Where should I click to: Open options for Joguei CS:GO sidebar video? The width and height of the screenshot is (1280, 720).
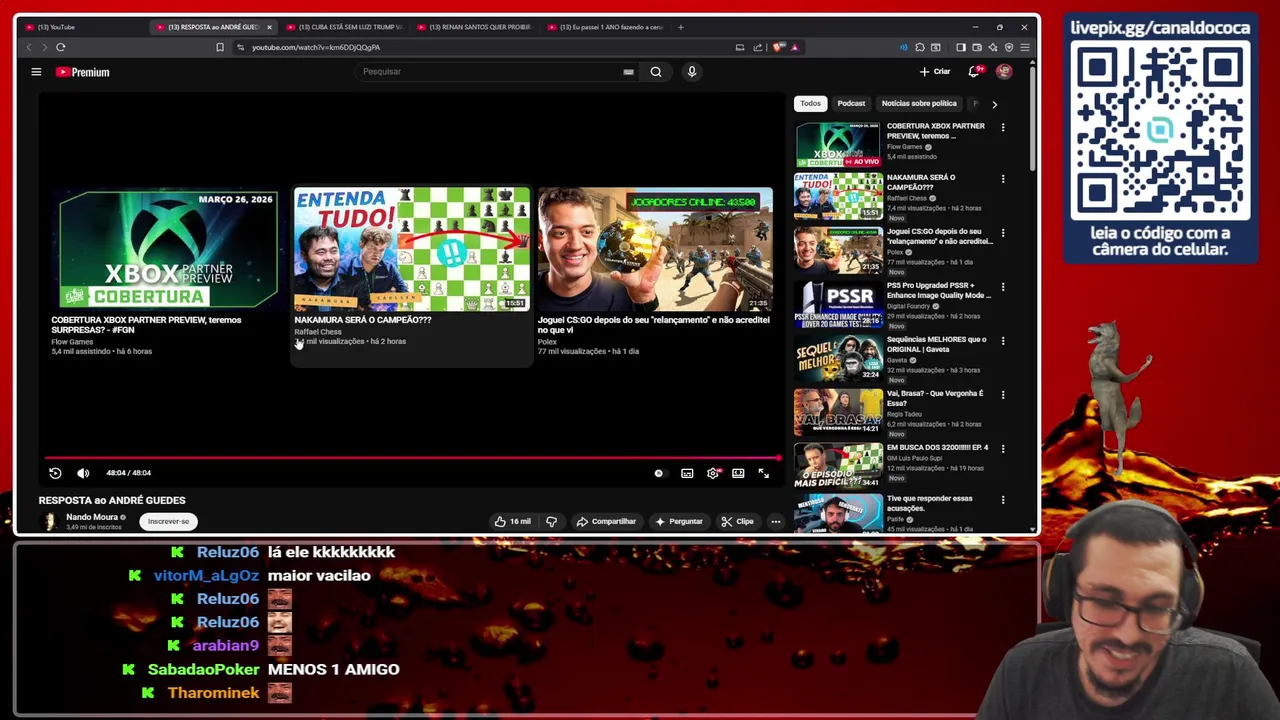point(1003,233)
